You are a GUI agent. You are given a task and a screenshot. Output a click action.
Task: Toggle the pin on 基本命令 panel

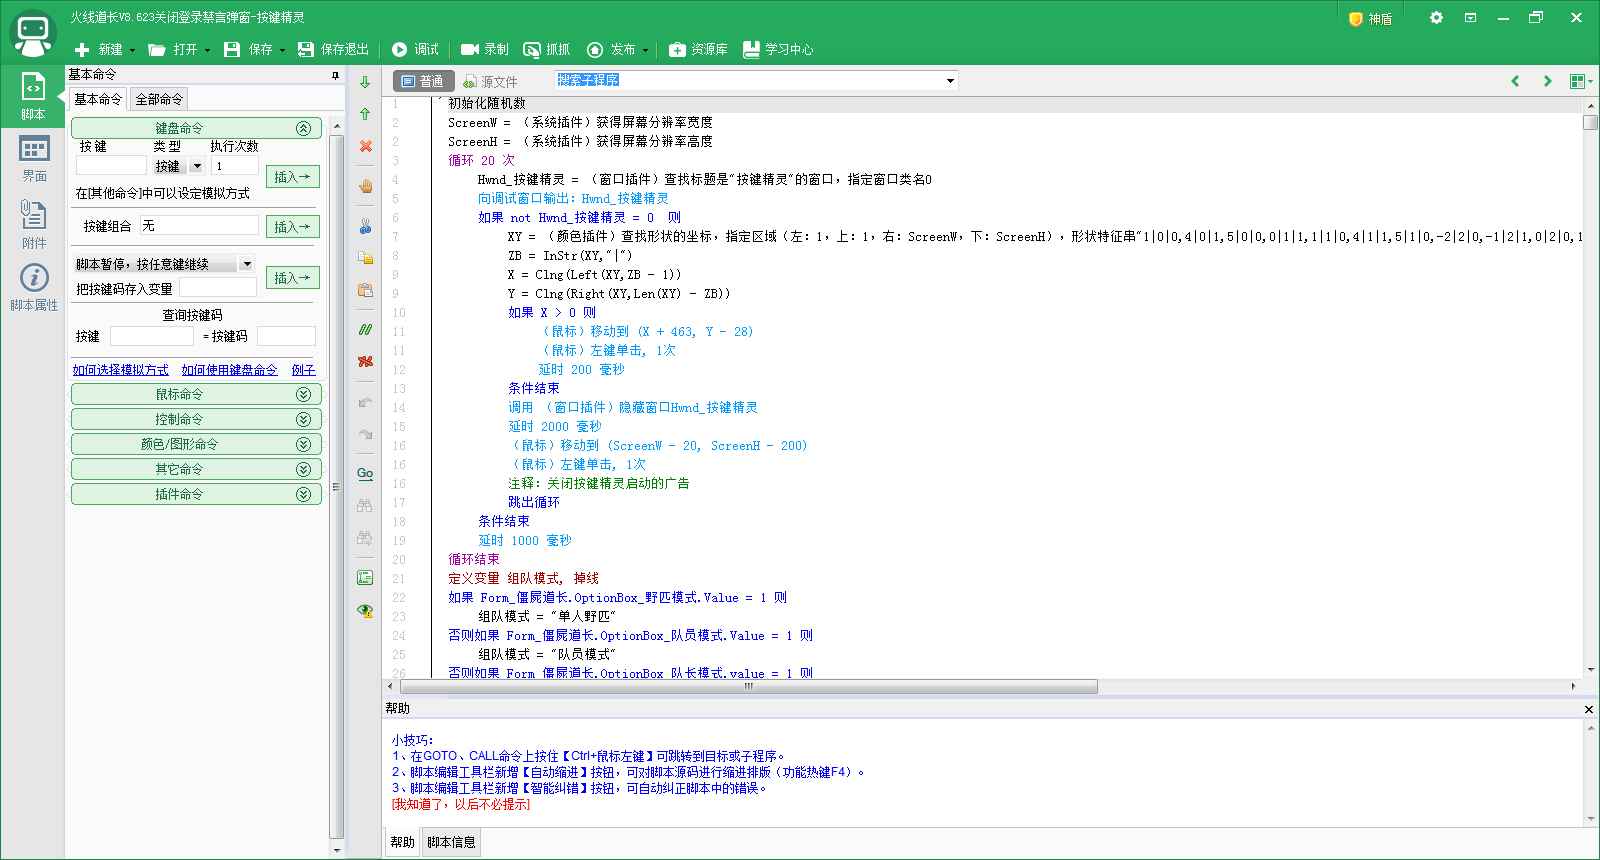(335, 75)
